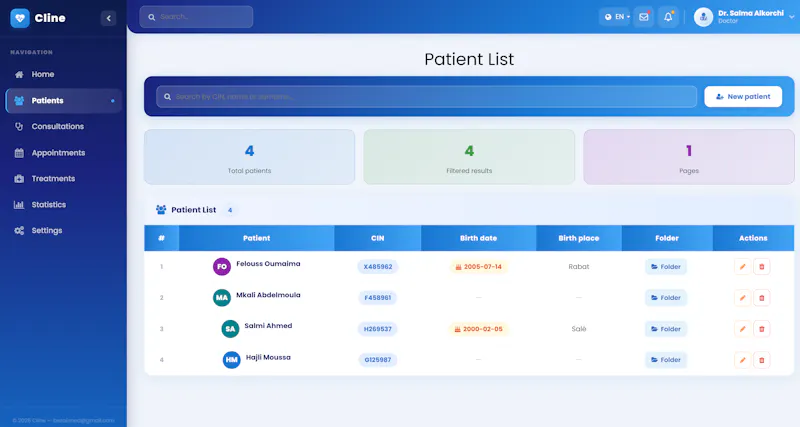Delete Mkali Abdelmoula with trash icon
The image size is (800, 427).
pos(762,298)
